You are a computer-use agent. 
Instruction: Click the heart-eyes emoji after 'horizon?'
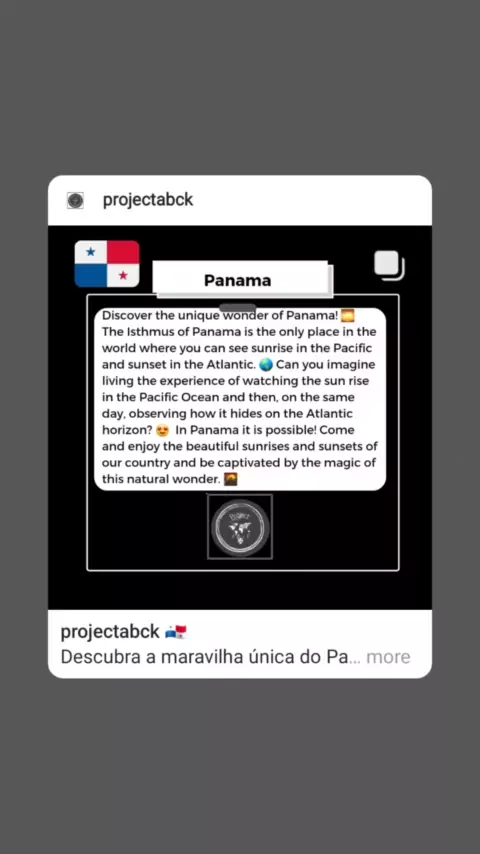coord(162,430)
